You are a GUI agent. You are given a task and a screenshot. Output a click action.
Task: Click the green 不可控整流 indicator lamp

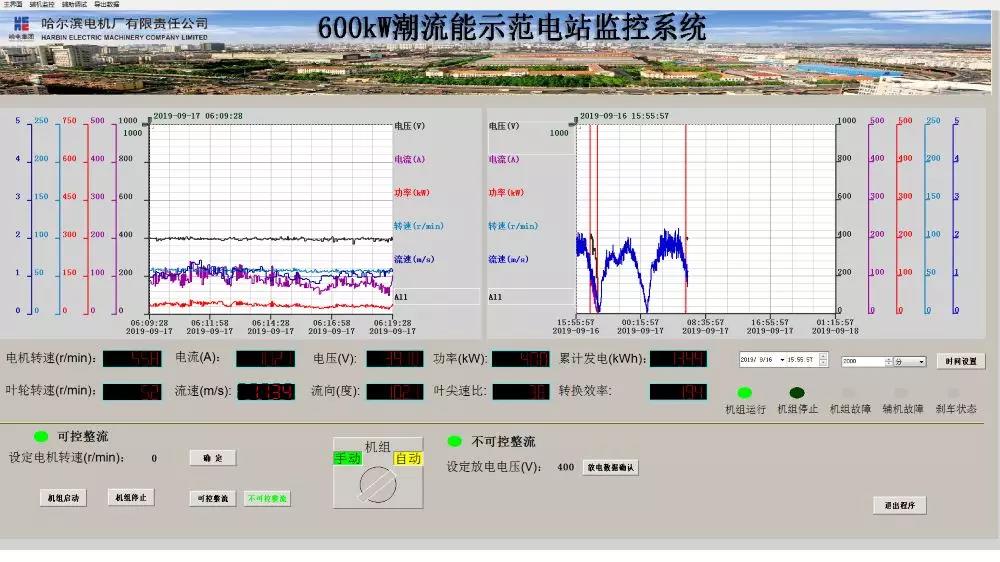pyautogui.click(x=454, y=441)
